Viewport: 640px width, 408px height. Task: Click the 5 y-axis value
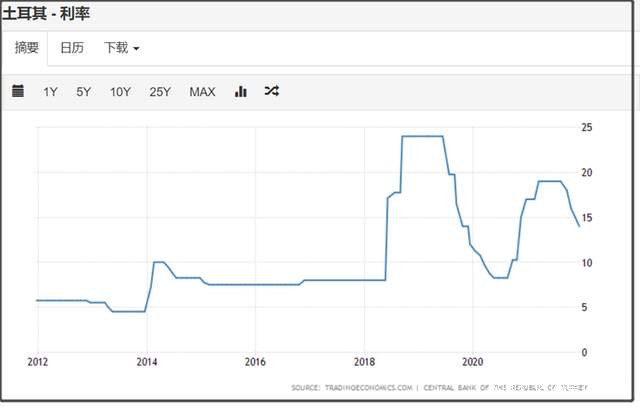click(584, 308)
